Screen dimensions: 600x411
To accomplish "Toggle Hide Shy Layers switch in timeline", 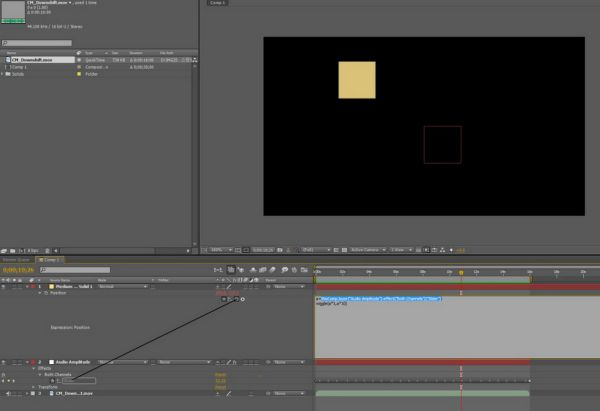I will pyautogui.click(x=253, y=270).
